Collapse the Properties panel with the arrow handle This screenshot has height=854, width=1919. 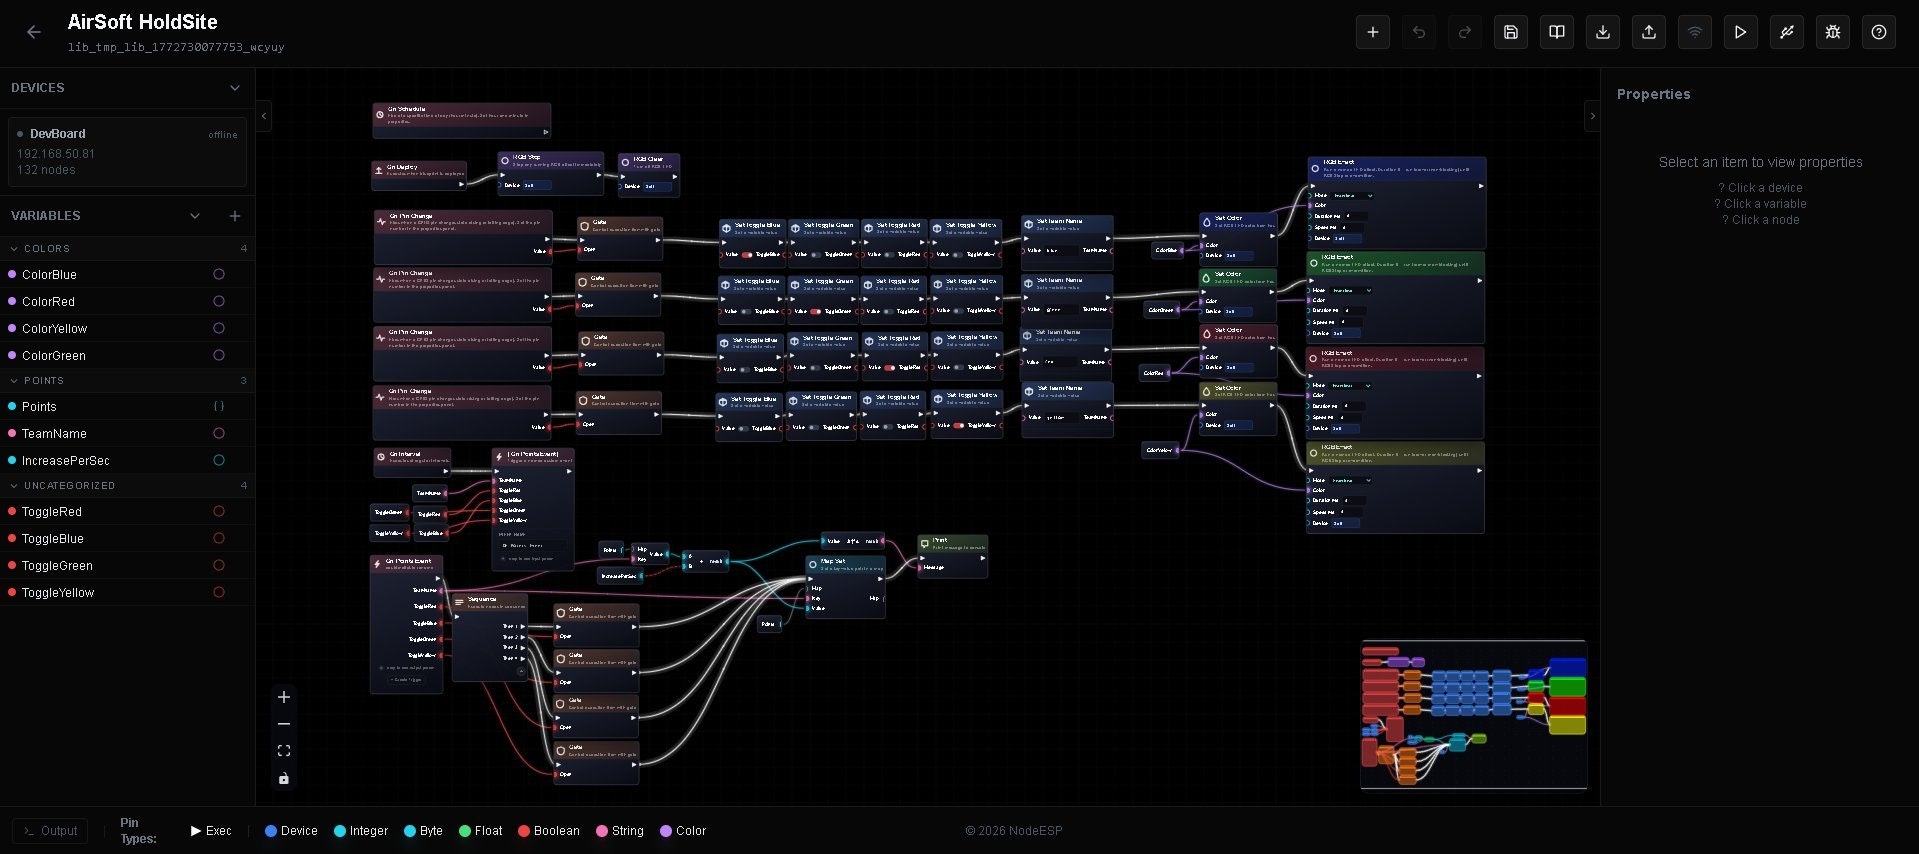(1592, 116)
